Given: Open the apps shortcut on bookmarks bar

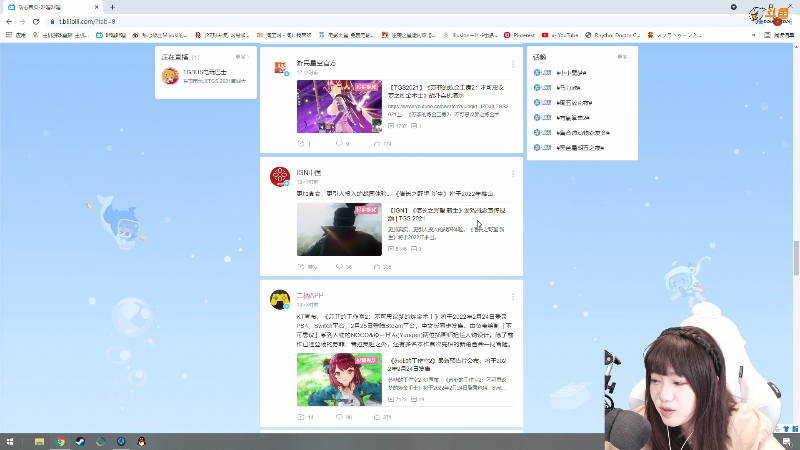Looking at the screenshot, I should point(15,35).
